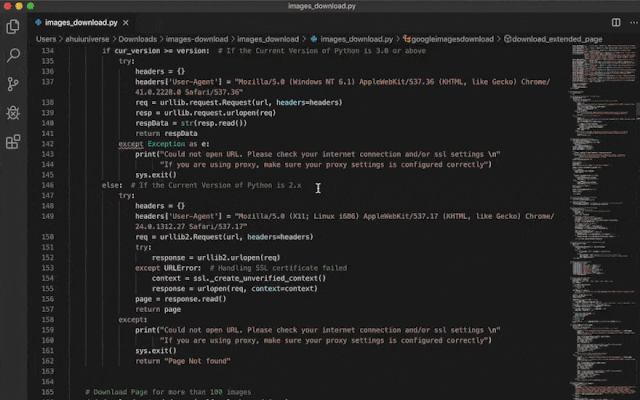
Task: Select the images_download.py editor tab
Action: [x=82, y=22]
